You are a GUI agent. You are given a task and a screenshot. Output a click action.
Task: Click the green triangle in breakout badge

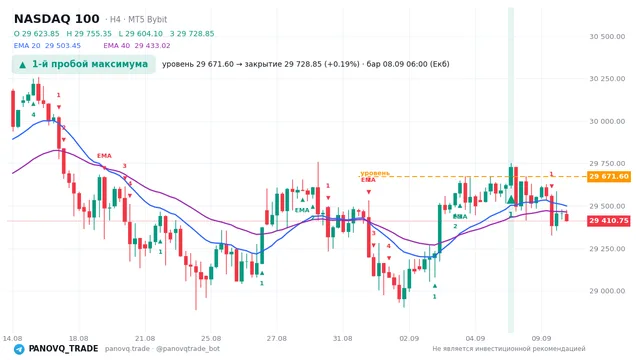[23, 64]
